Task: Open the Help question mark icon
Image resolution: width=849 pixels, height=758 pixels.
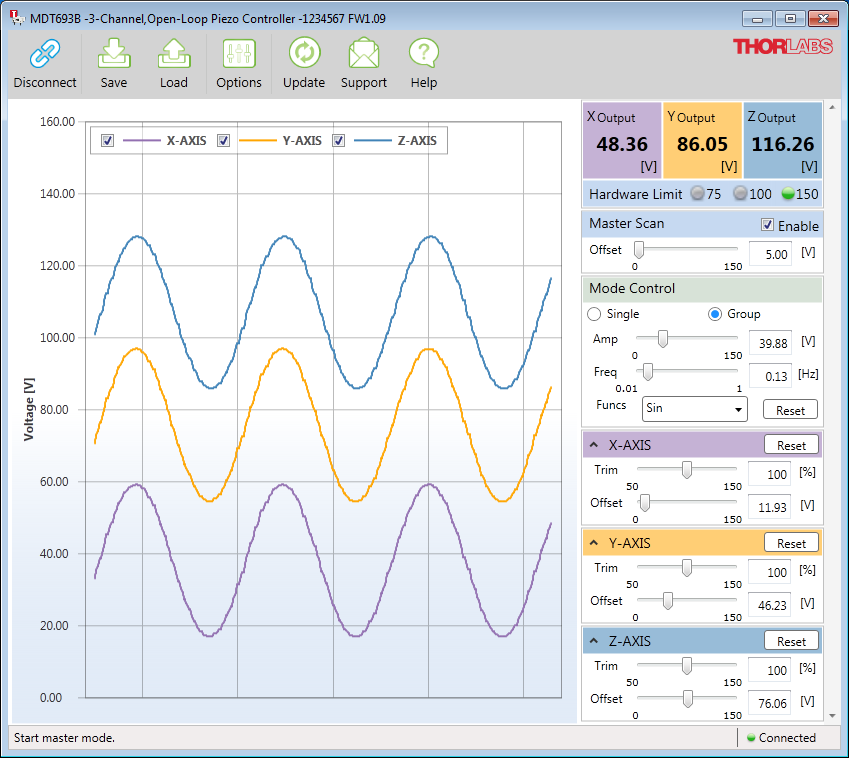Action: tap(424, 54)
